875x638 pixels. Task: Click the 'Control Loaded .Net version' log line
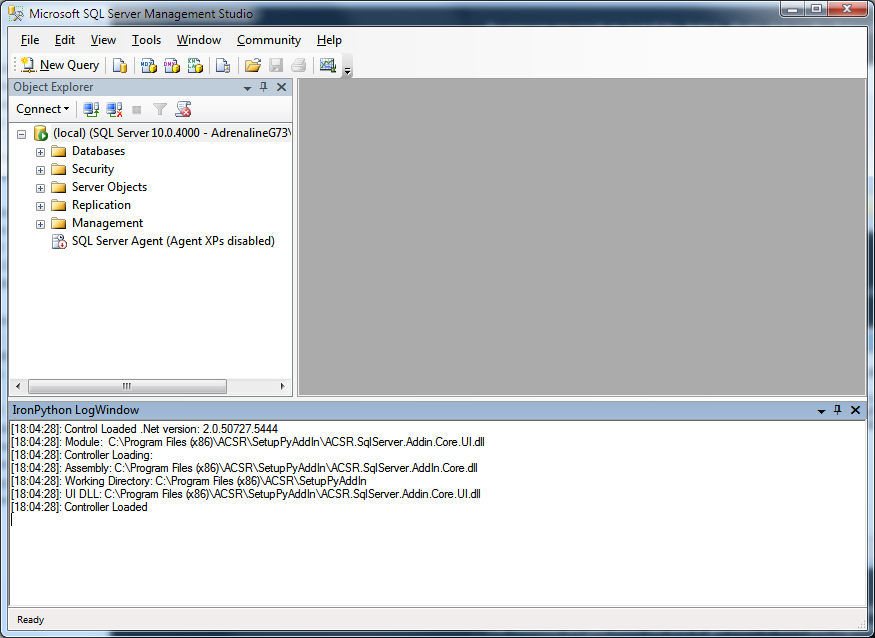[x=145, y=429]
